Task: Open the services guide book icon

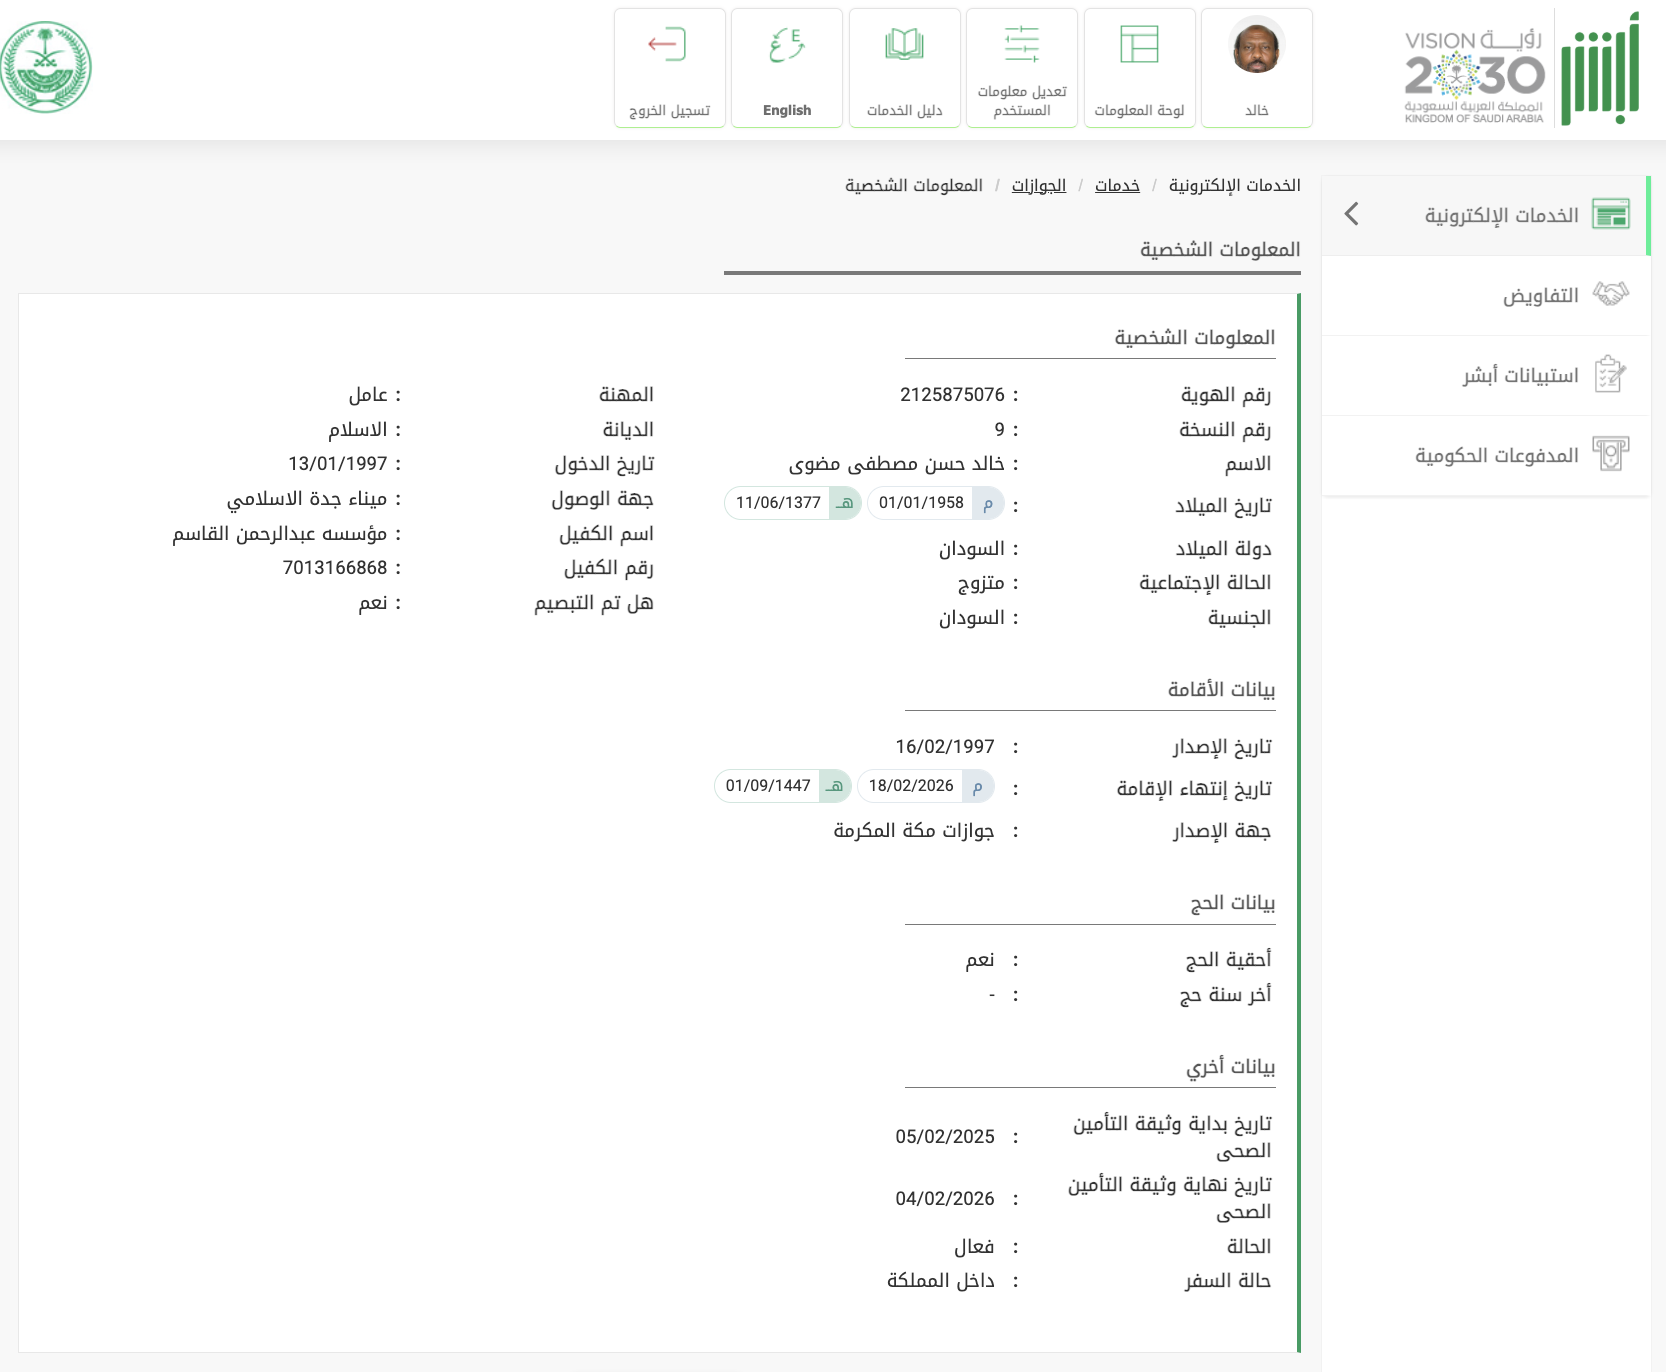Action: [x=904, y=46]
